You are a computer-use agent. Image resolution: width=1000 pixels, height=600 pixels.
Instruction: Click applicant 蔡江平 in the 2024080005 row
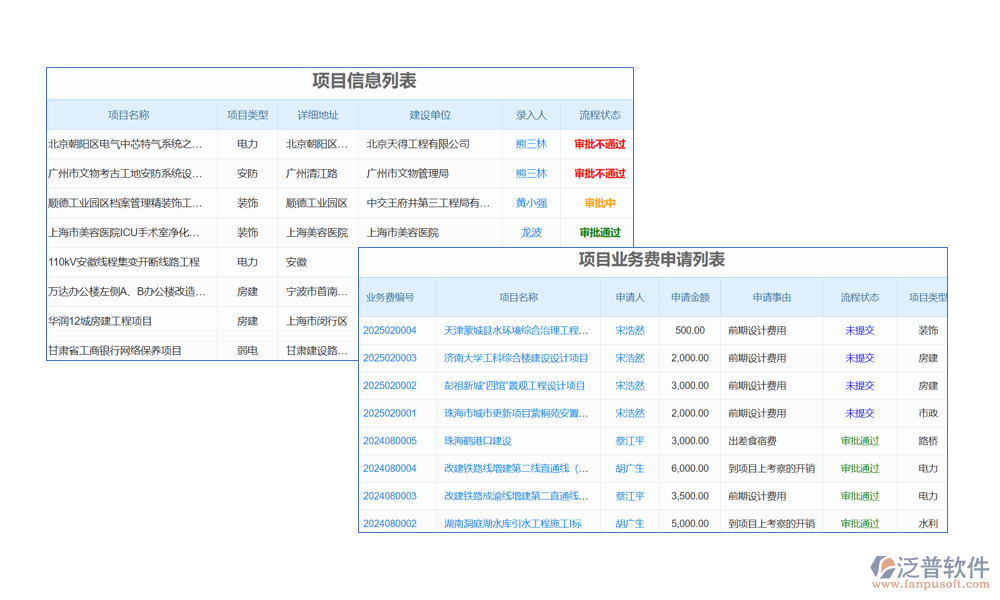pyautogui.click(x=630, y=441)
